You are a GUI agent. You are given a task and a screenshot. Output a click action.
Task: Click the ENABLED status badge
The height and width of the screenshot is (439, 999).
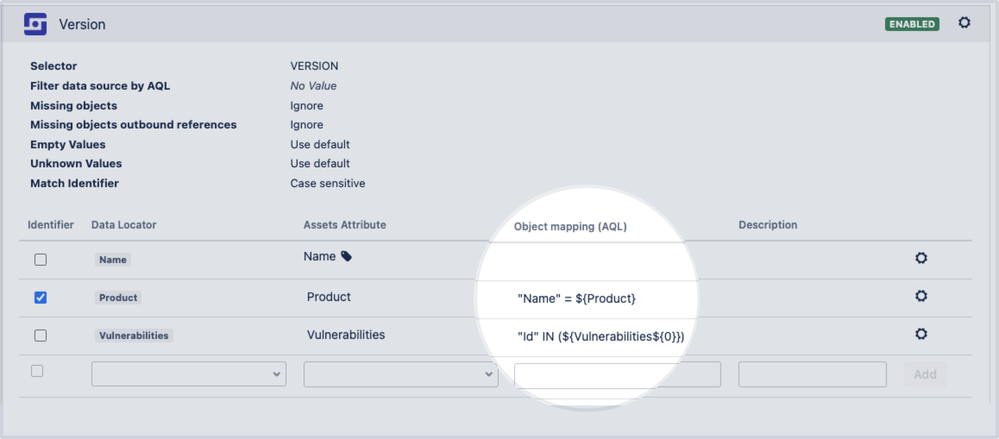pos(912,24)
